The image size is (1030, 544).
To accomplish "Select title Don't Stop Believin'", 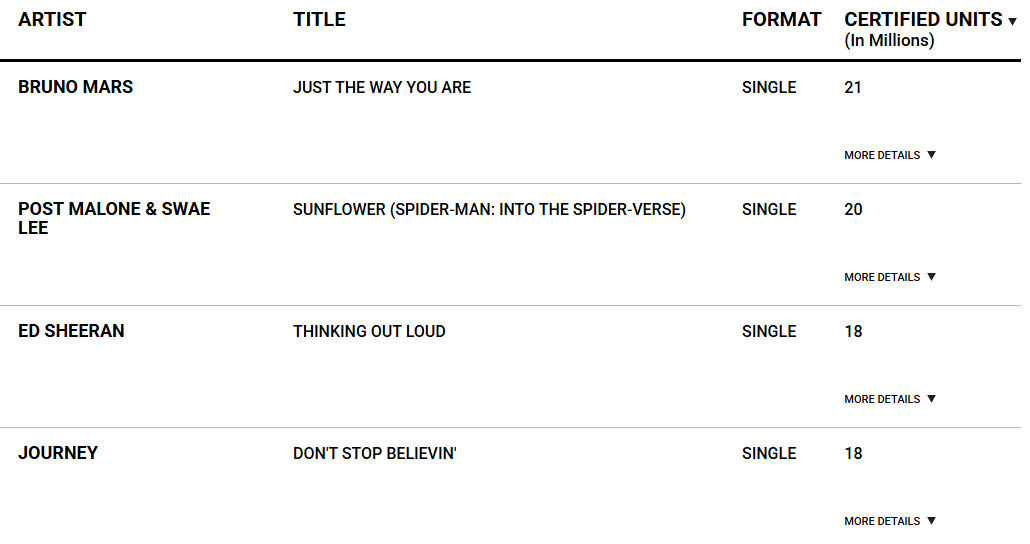I will (x=375, y=453).
